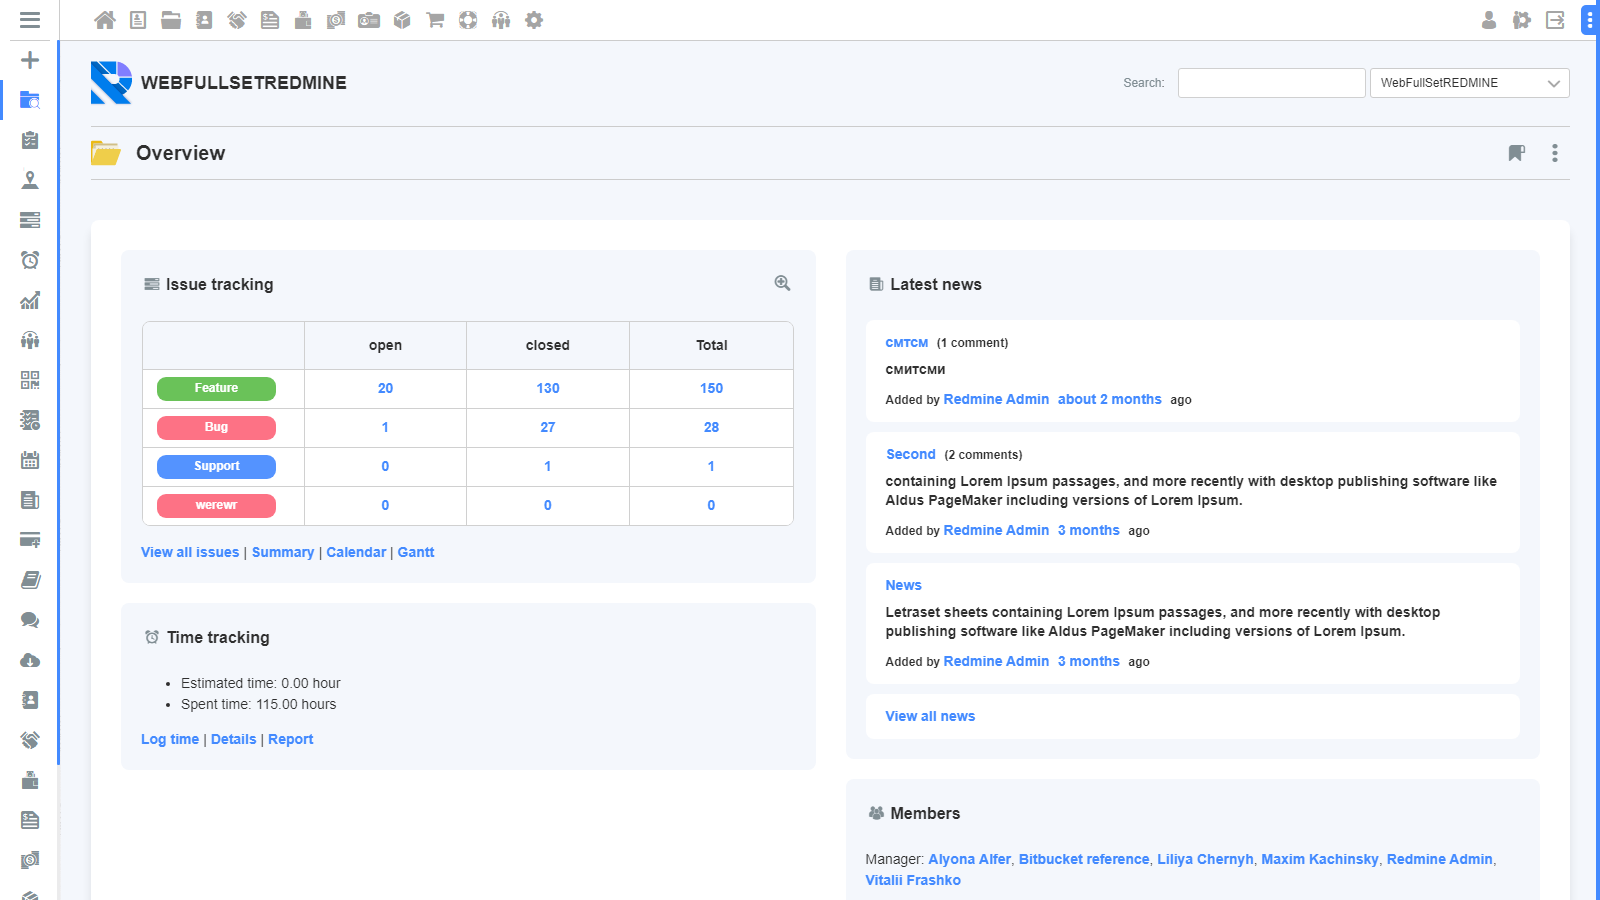Toggle the bookmark flag on the Overview page
1600x900 pixels.
click(x=1515, y=153)
